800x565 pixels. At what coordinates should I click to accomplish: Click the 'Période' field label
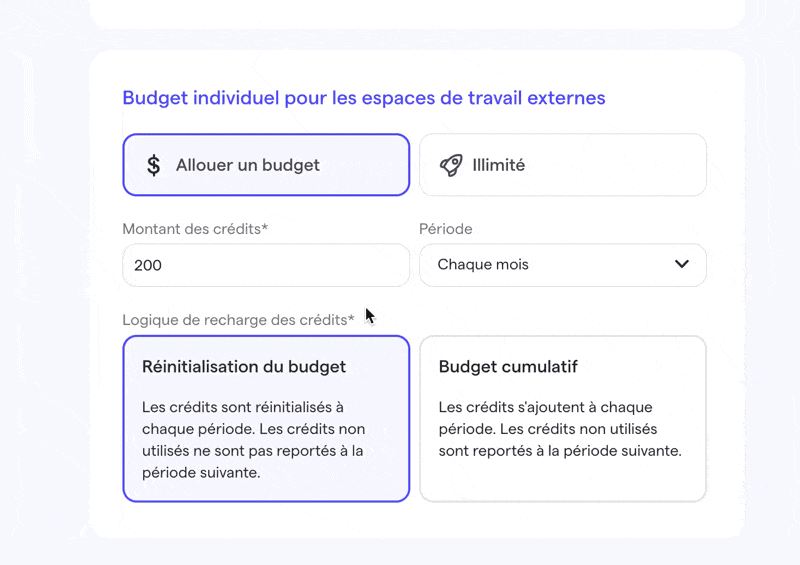pyautogui.click(x=445, y=229)
